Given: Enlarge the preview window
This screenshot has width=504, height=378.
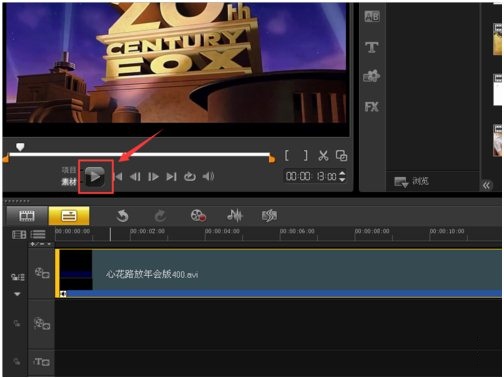Looking at the screenshot, I should [341, 156].
